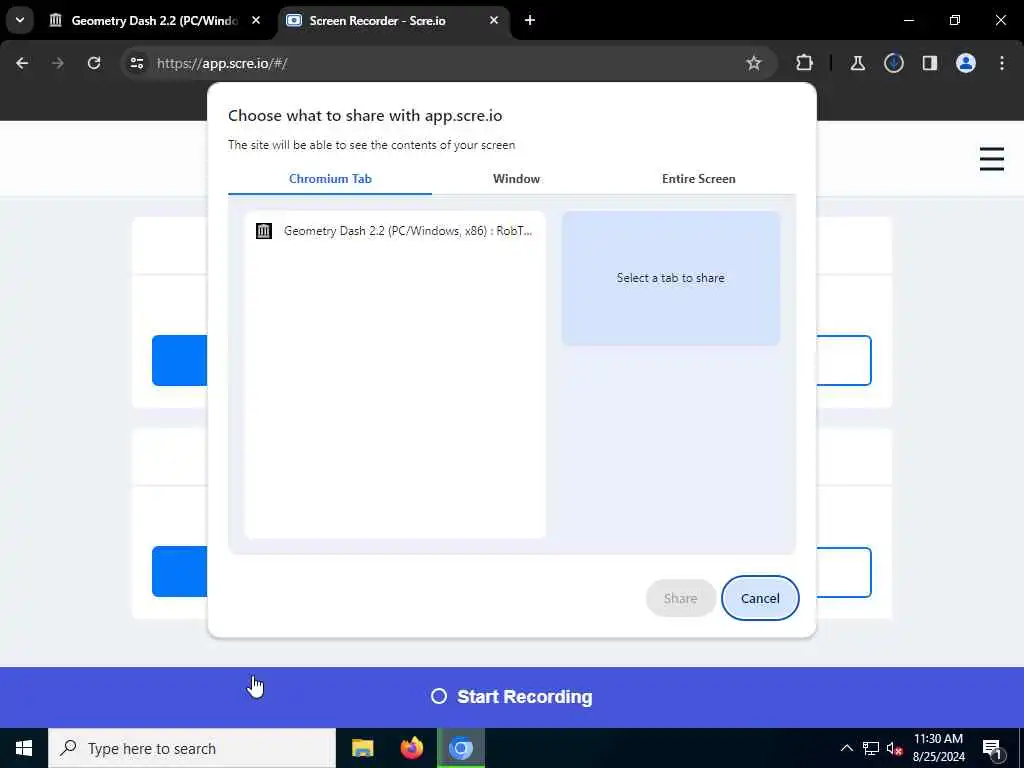Open the downloads icon in toolbar
Viewport: 1024px width, 768px height.
tap(893, 63)
